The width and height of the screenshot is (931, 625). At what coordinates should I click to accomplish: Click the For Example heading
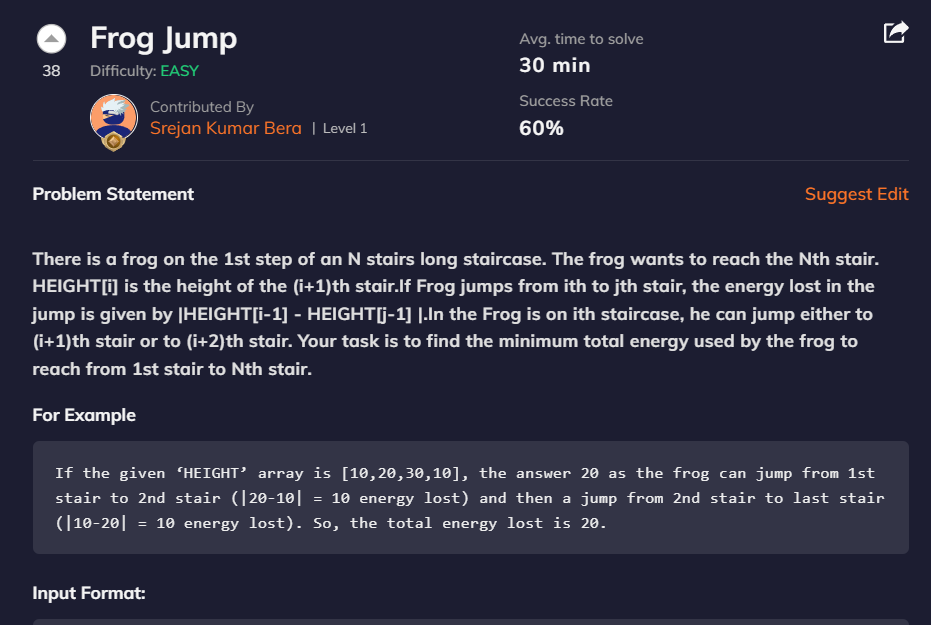point(84,415)
